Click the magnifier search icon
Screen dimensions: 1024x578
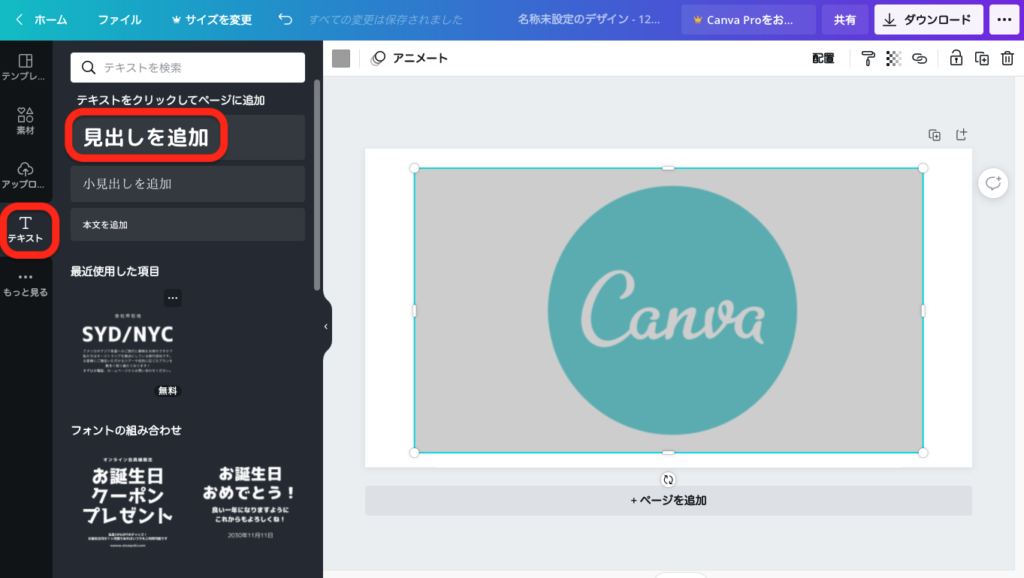(88, 67)
